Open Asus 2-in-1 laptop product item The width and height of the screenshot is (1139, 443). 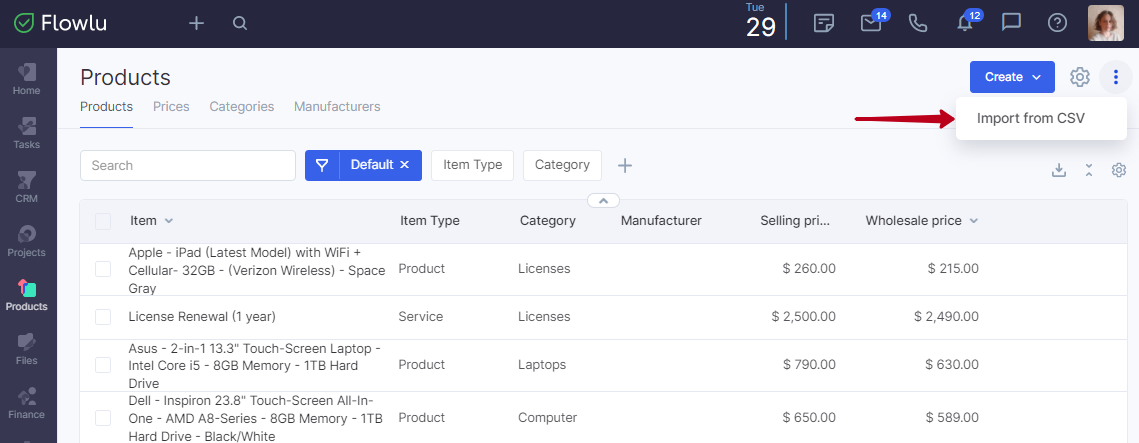[x=254, y=365]
